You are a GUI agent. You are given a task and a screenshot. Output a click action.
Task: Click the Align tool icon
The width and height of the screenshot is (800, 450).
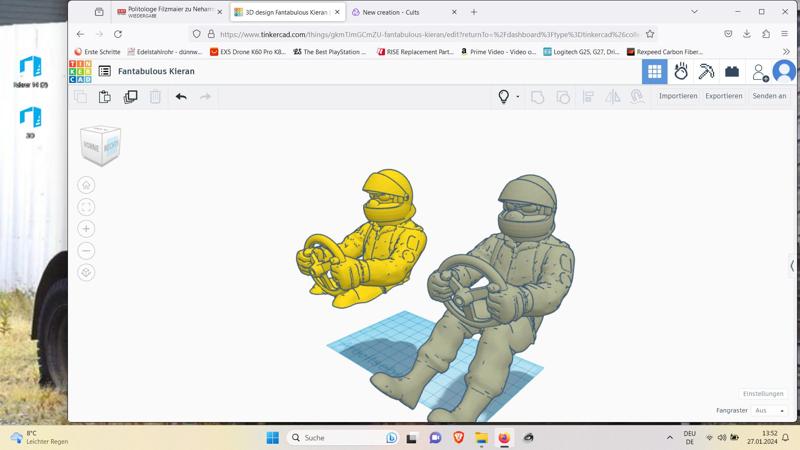pos(588,97)
